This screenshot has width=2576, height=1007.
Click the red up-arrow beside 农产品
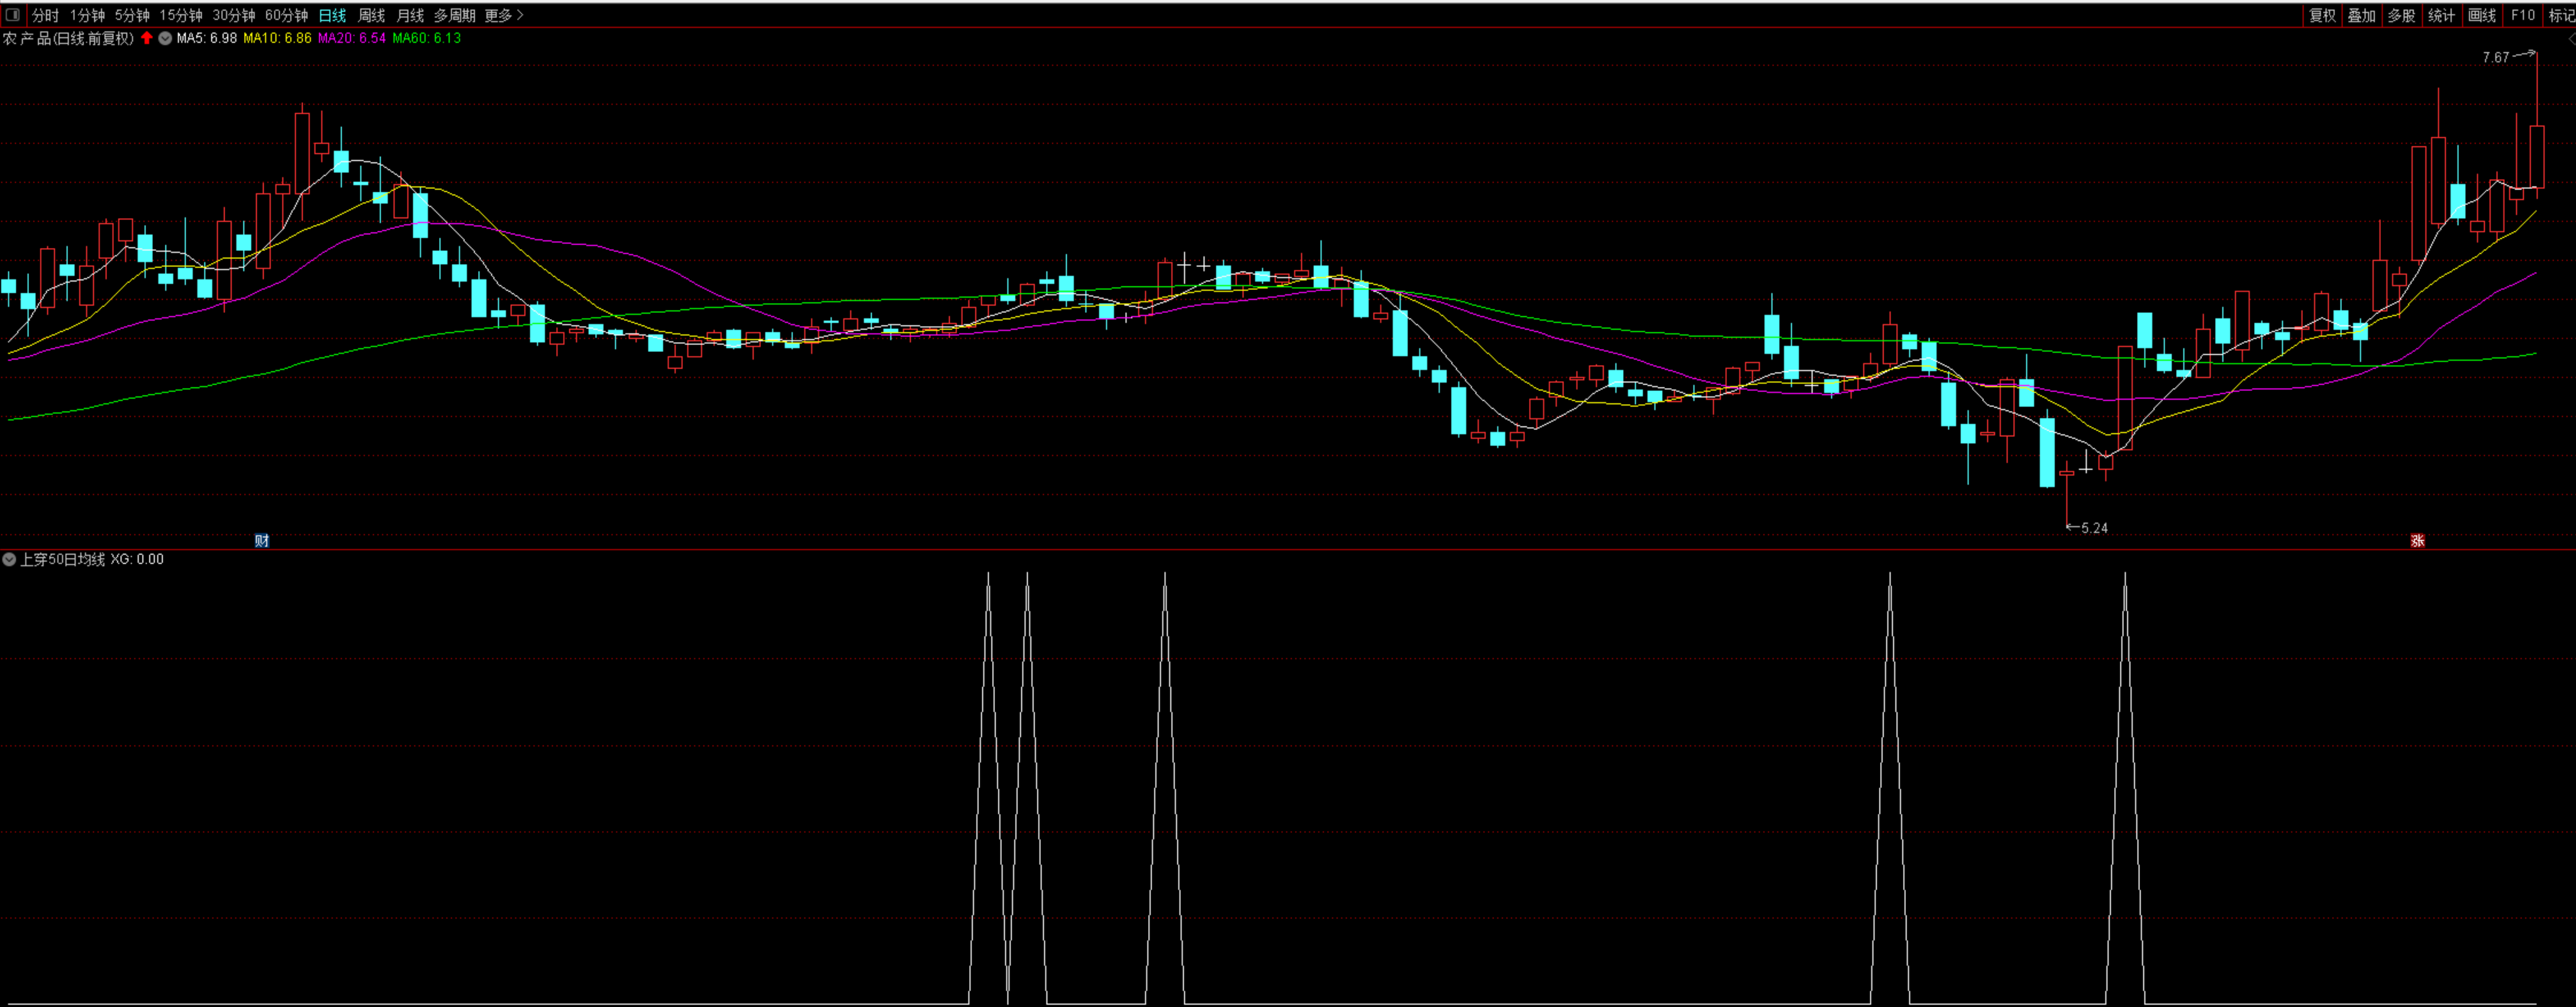pyautogui.click(x=147, y=38)
